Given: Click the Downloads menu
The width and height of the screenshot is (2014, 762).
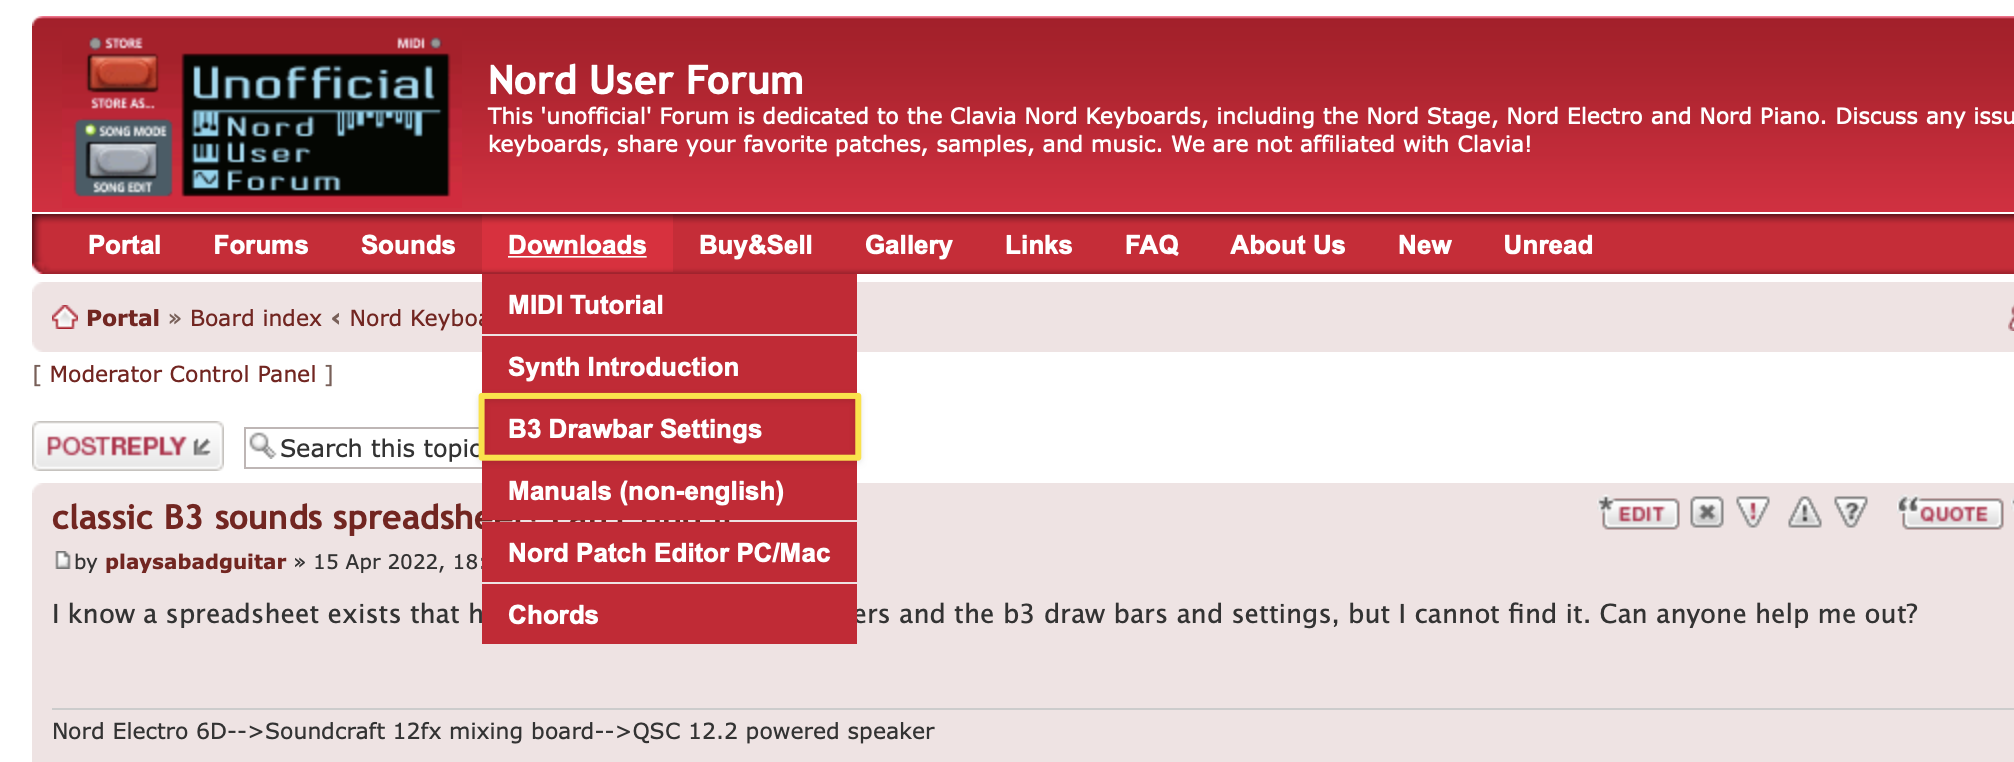Looking at the screenshot, I should pos(577,245).
